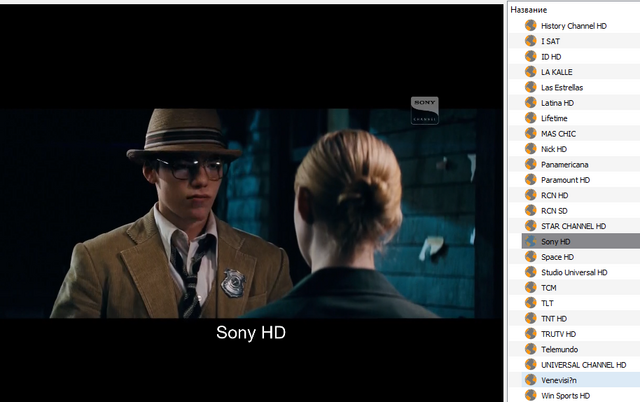Screen dimensions: 640x402
Task: Choose the TNT HD channel name
Action: pyautogui.click(x=554, y=318)
